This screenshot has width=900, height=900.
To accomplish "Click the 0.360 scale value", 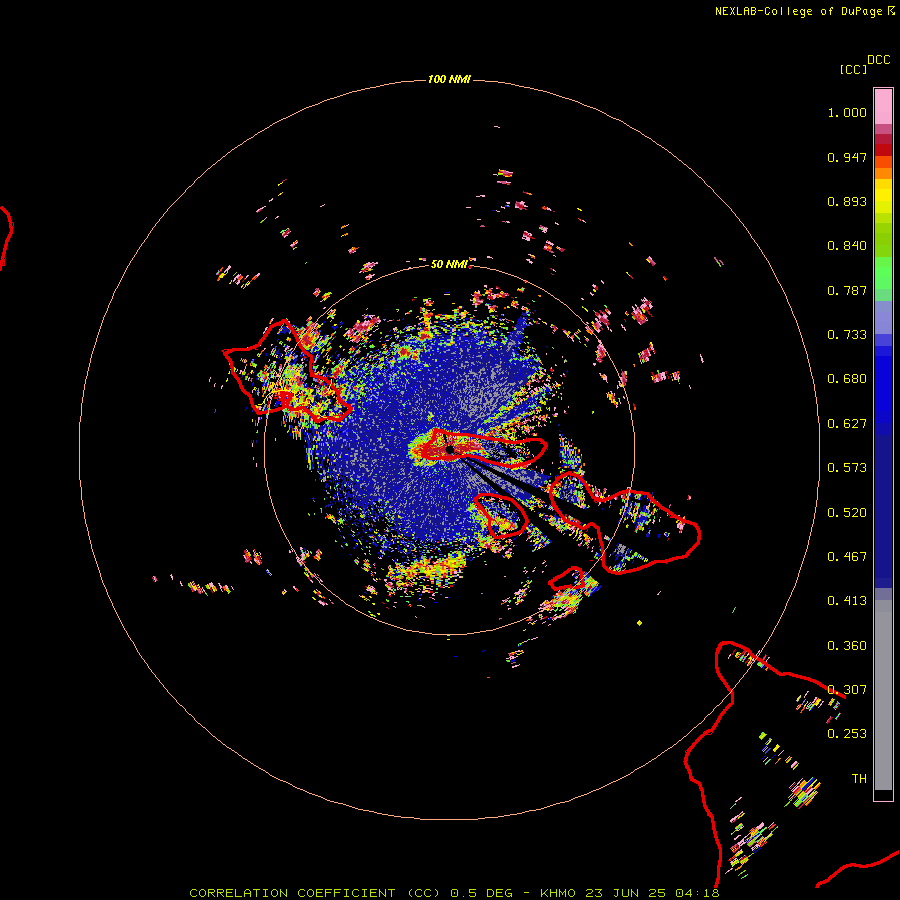I will coord(847,646).
